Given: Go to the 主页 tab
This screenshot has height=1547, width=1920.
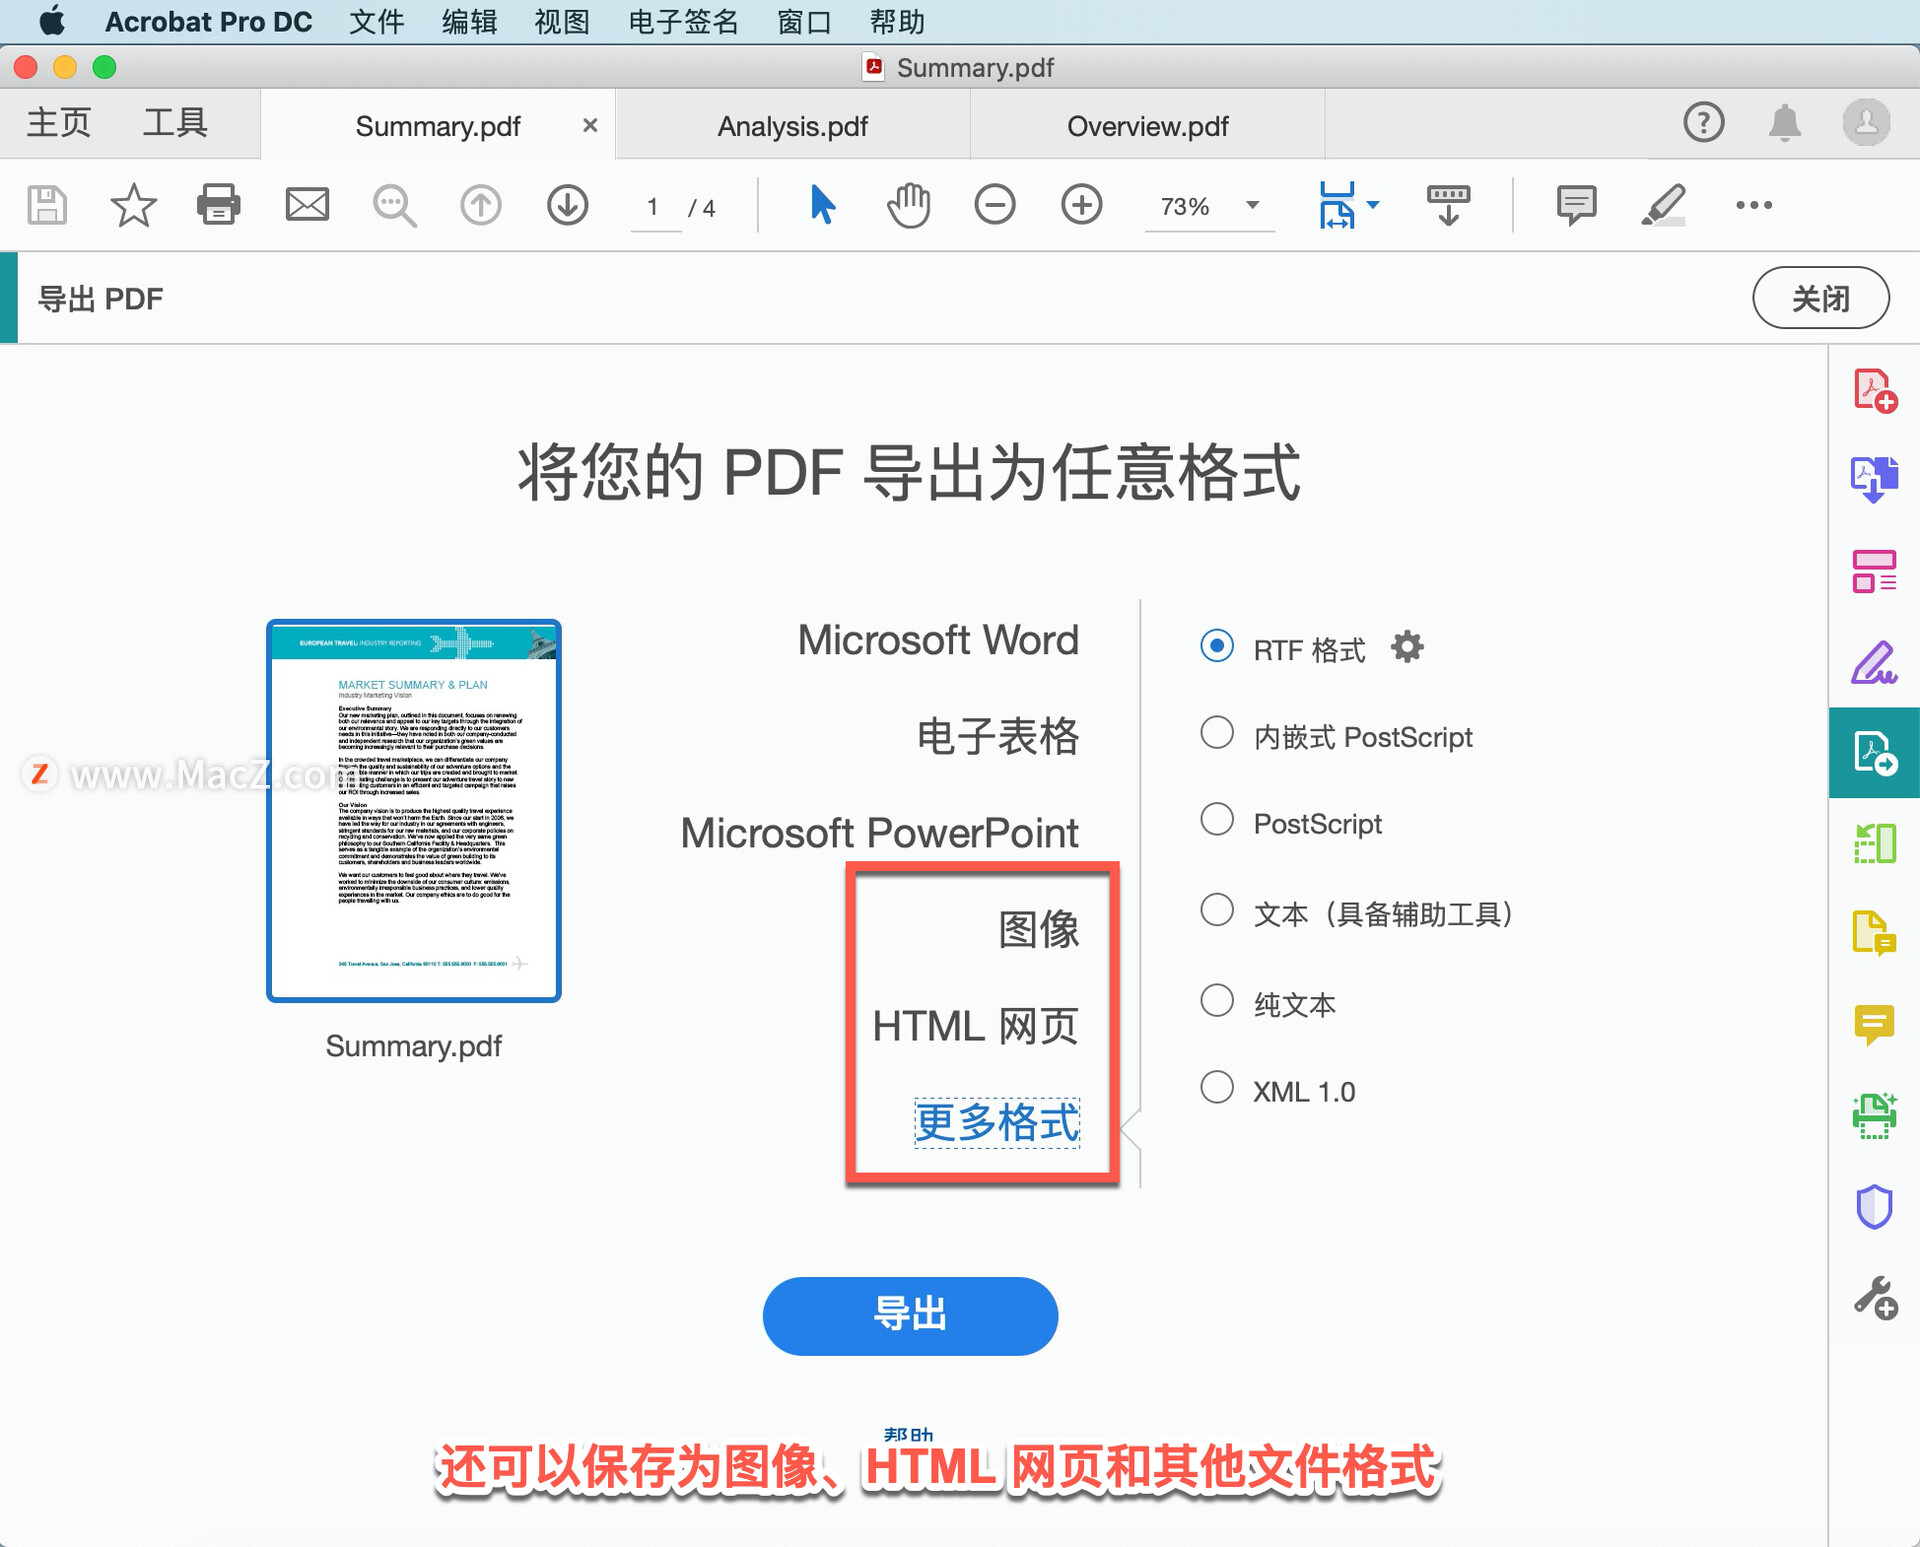Looking at the screenshot, I should 58,123.
